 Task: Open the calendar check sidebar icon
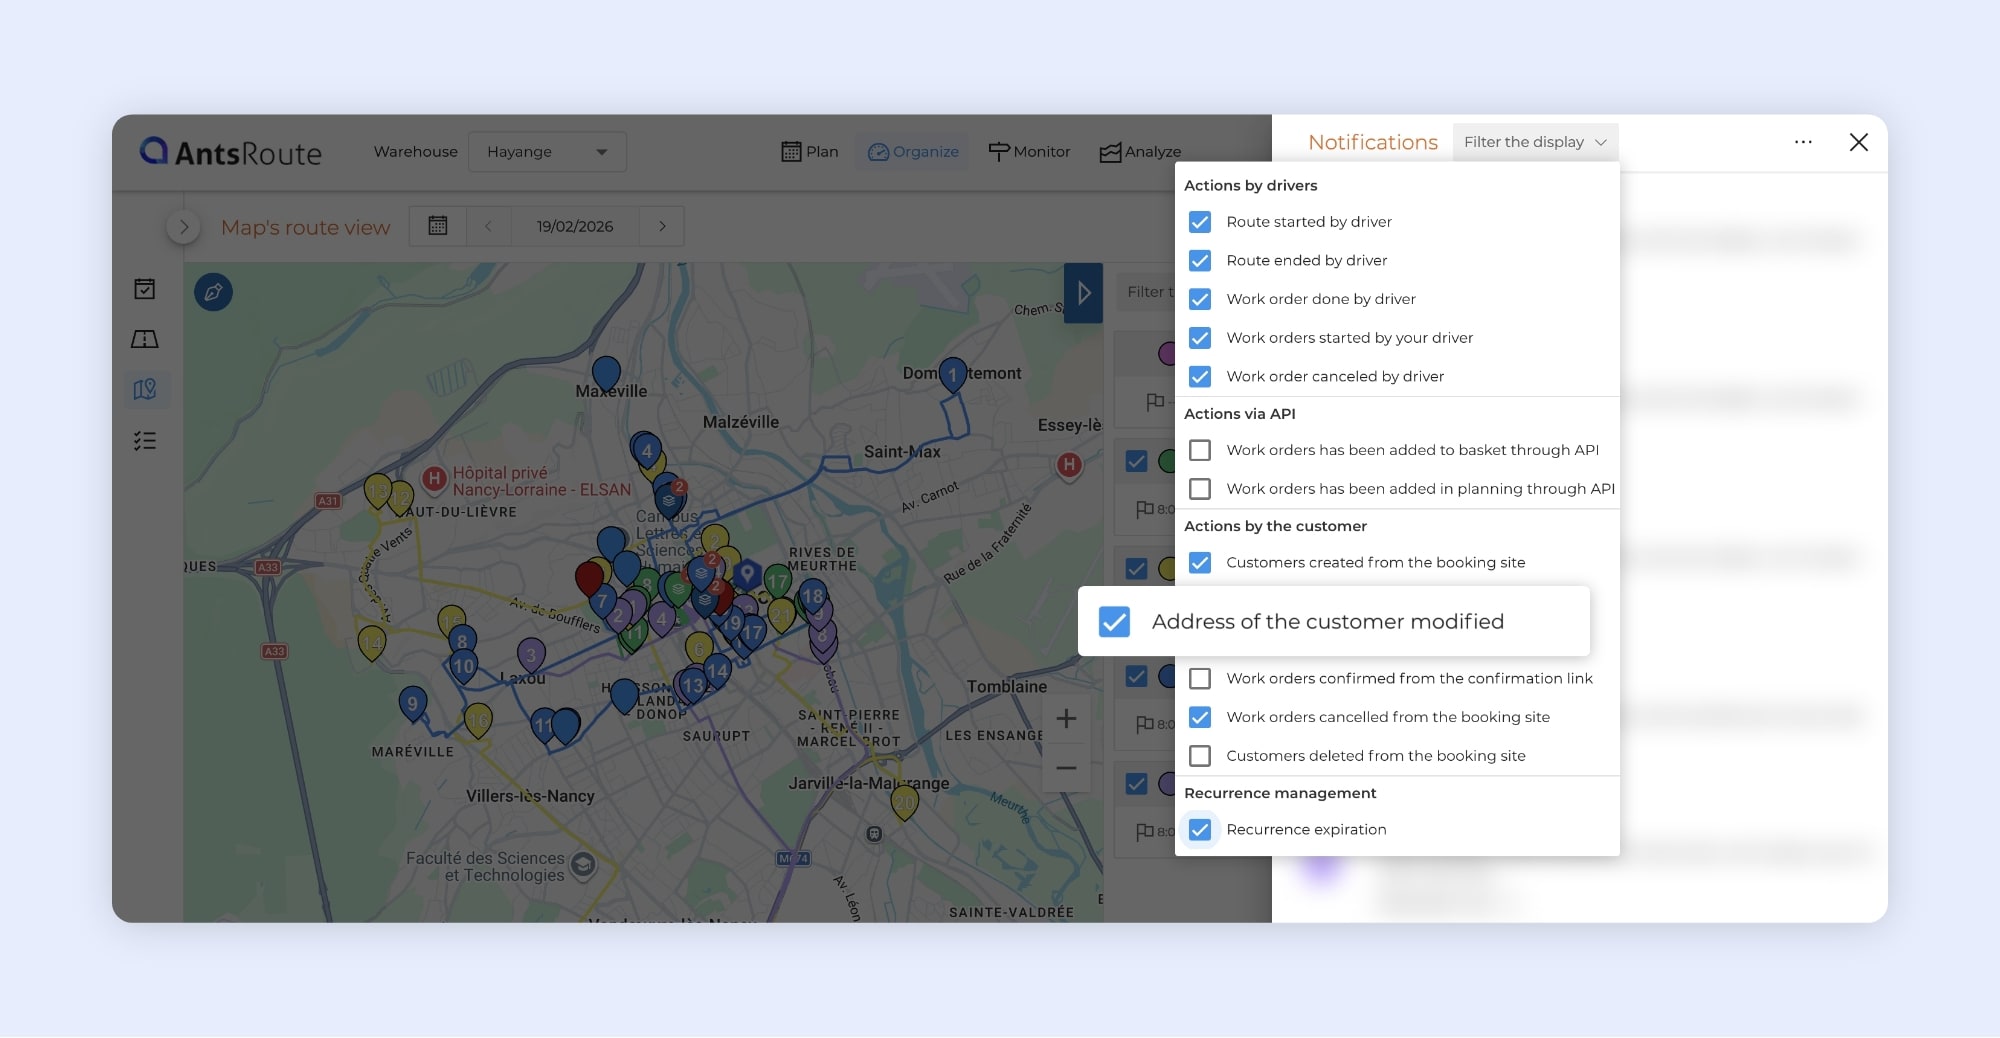[x=145, y=289]
